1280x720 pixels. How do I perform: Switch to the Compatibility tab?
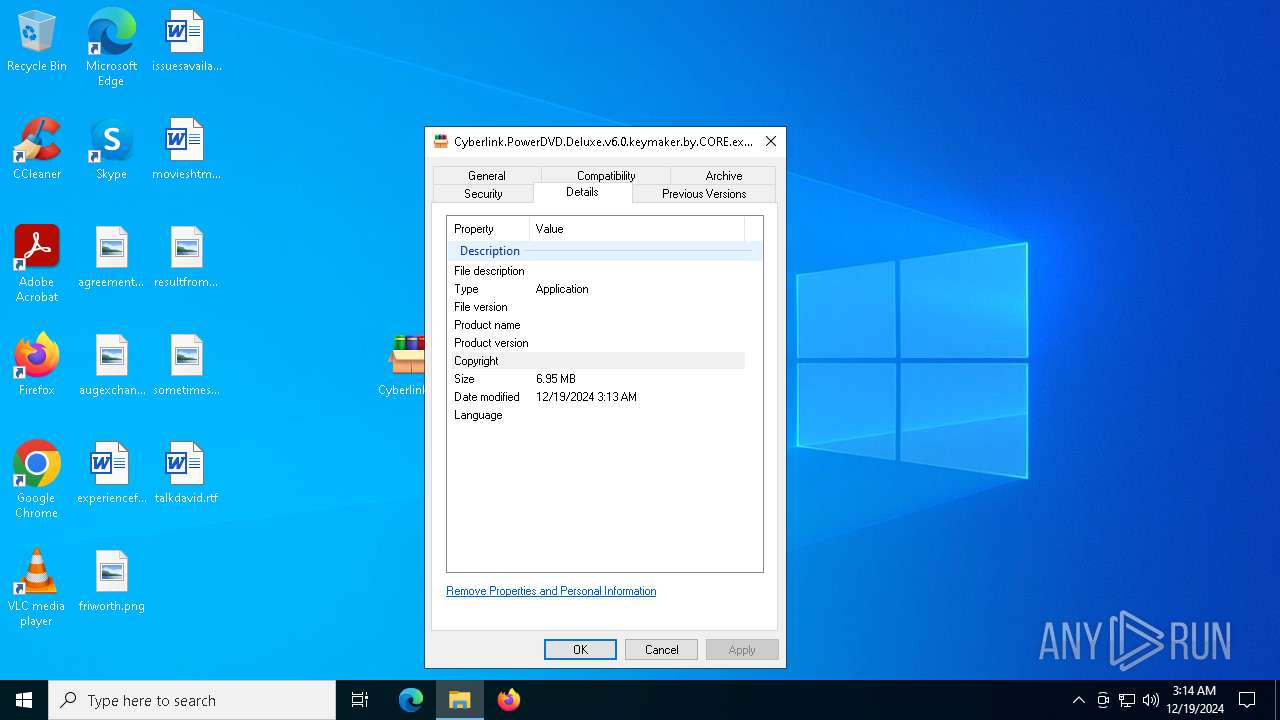606,175
